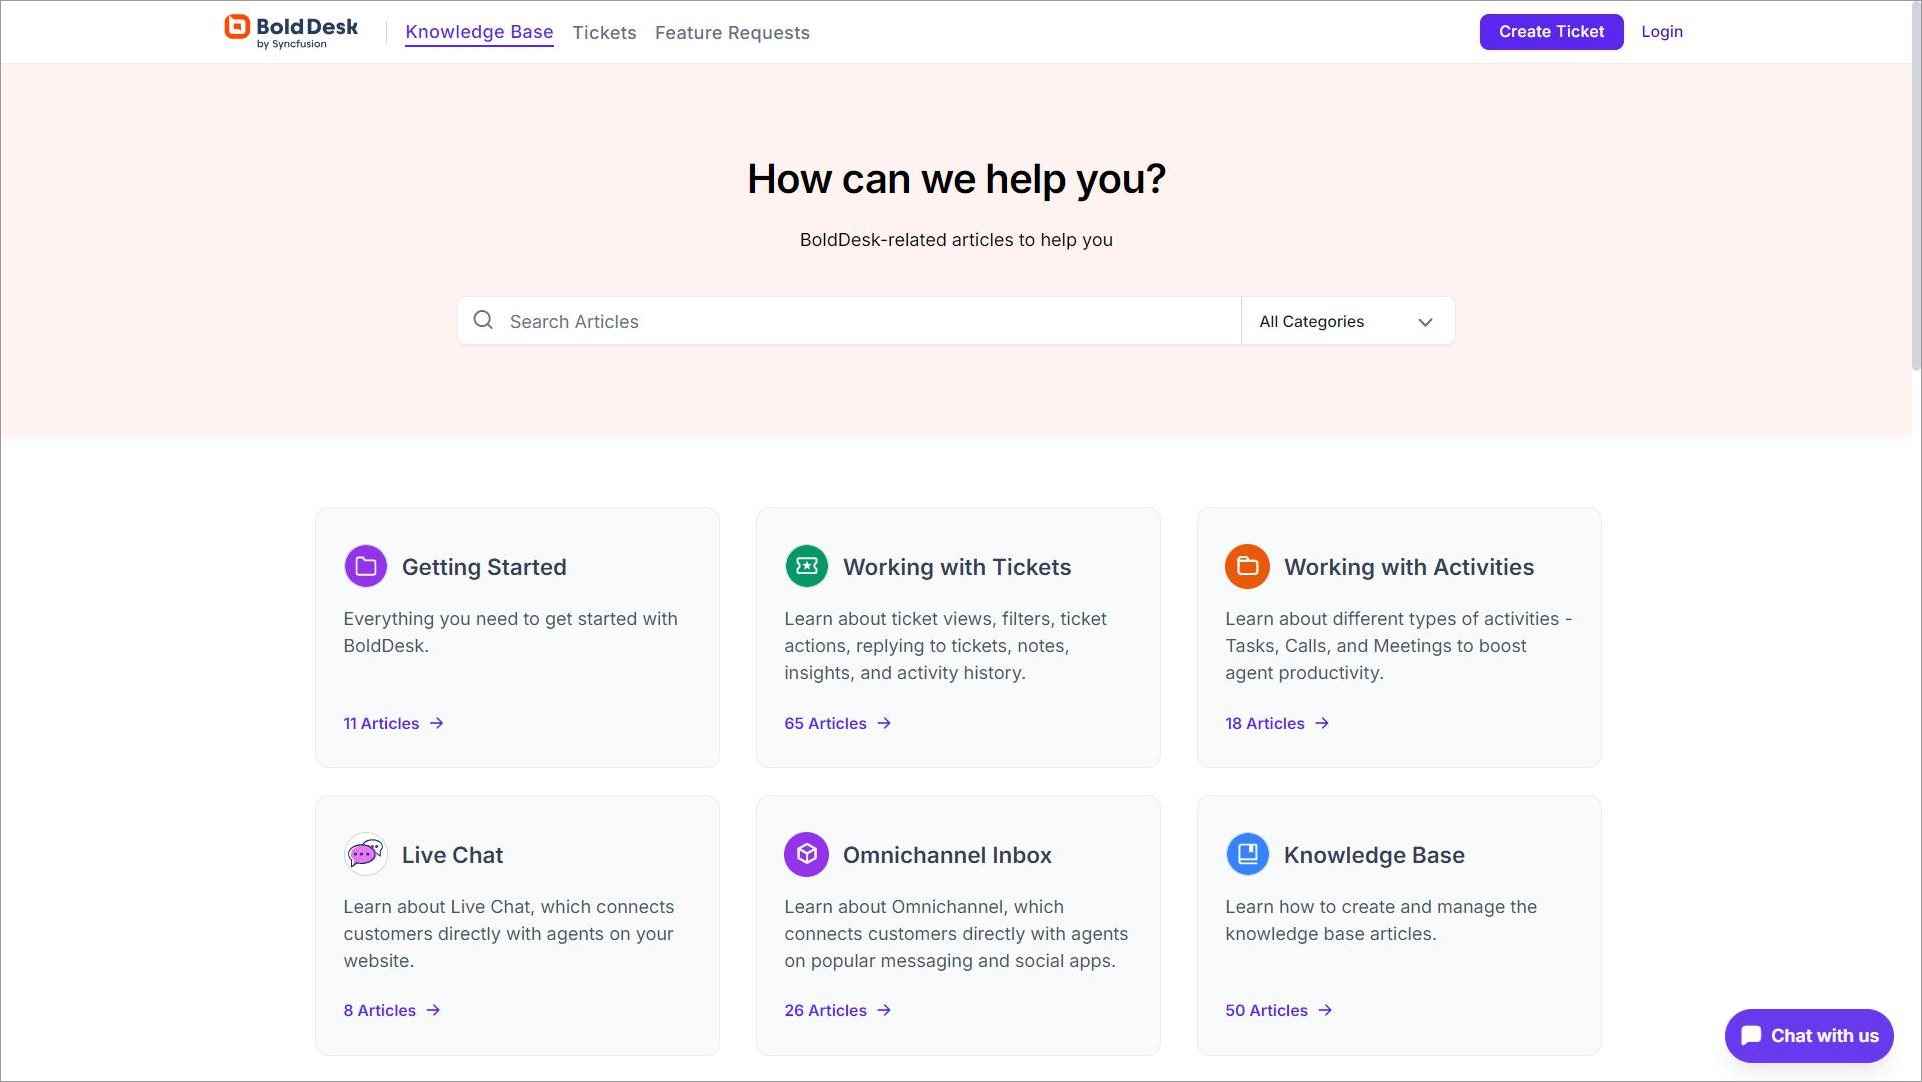
Task: Open the 26 Articles link
Action: tap(837, 1010)
